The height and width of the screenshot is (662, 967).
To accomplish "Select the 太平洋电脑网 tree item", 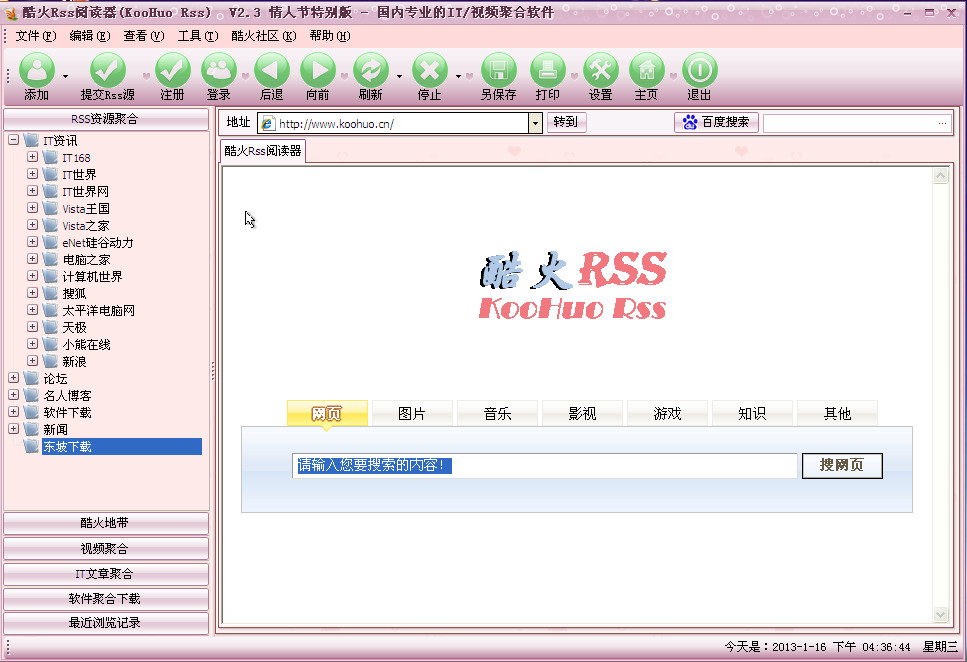I will click(98, 310).
